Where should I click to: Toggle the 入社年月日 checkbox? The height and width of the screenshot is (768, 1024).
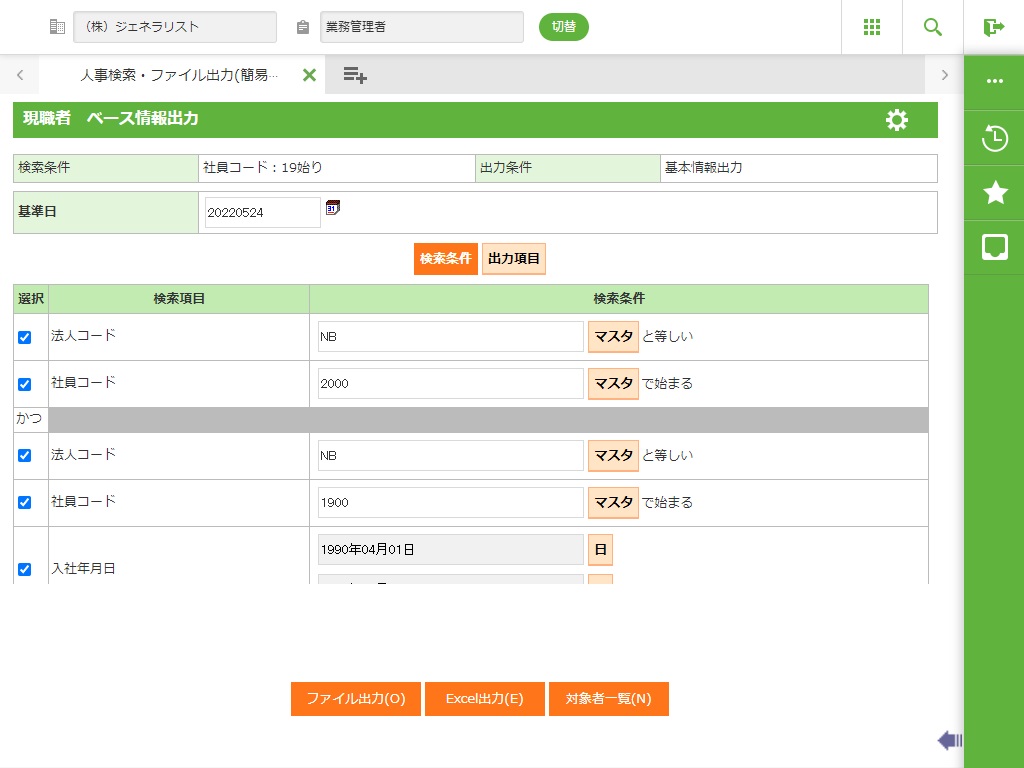(25, 569)
